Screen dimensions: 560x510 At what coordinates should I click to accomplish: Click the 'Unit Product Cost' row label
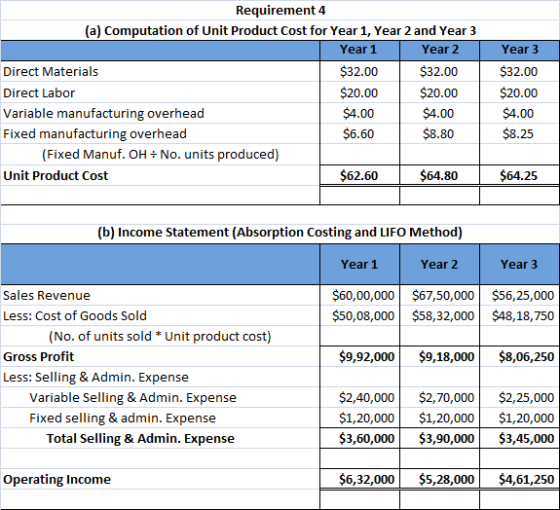click(55, 176)
